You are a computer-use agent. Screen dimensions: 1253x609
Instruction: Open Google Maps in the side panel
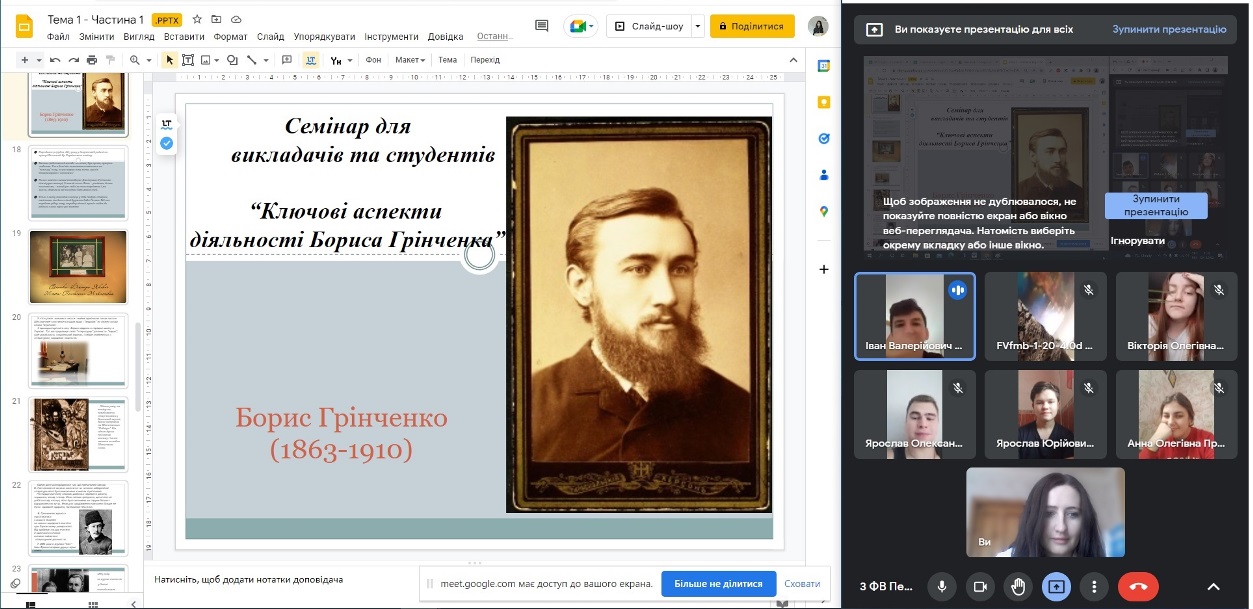(824, 211)
